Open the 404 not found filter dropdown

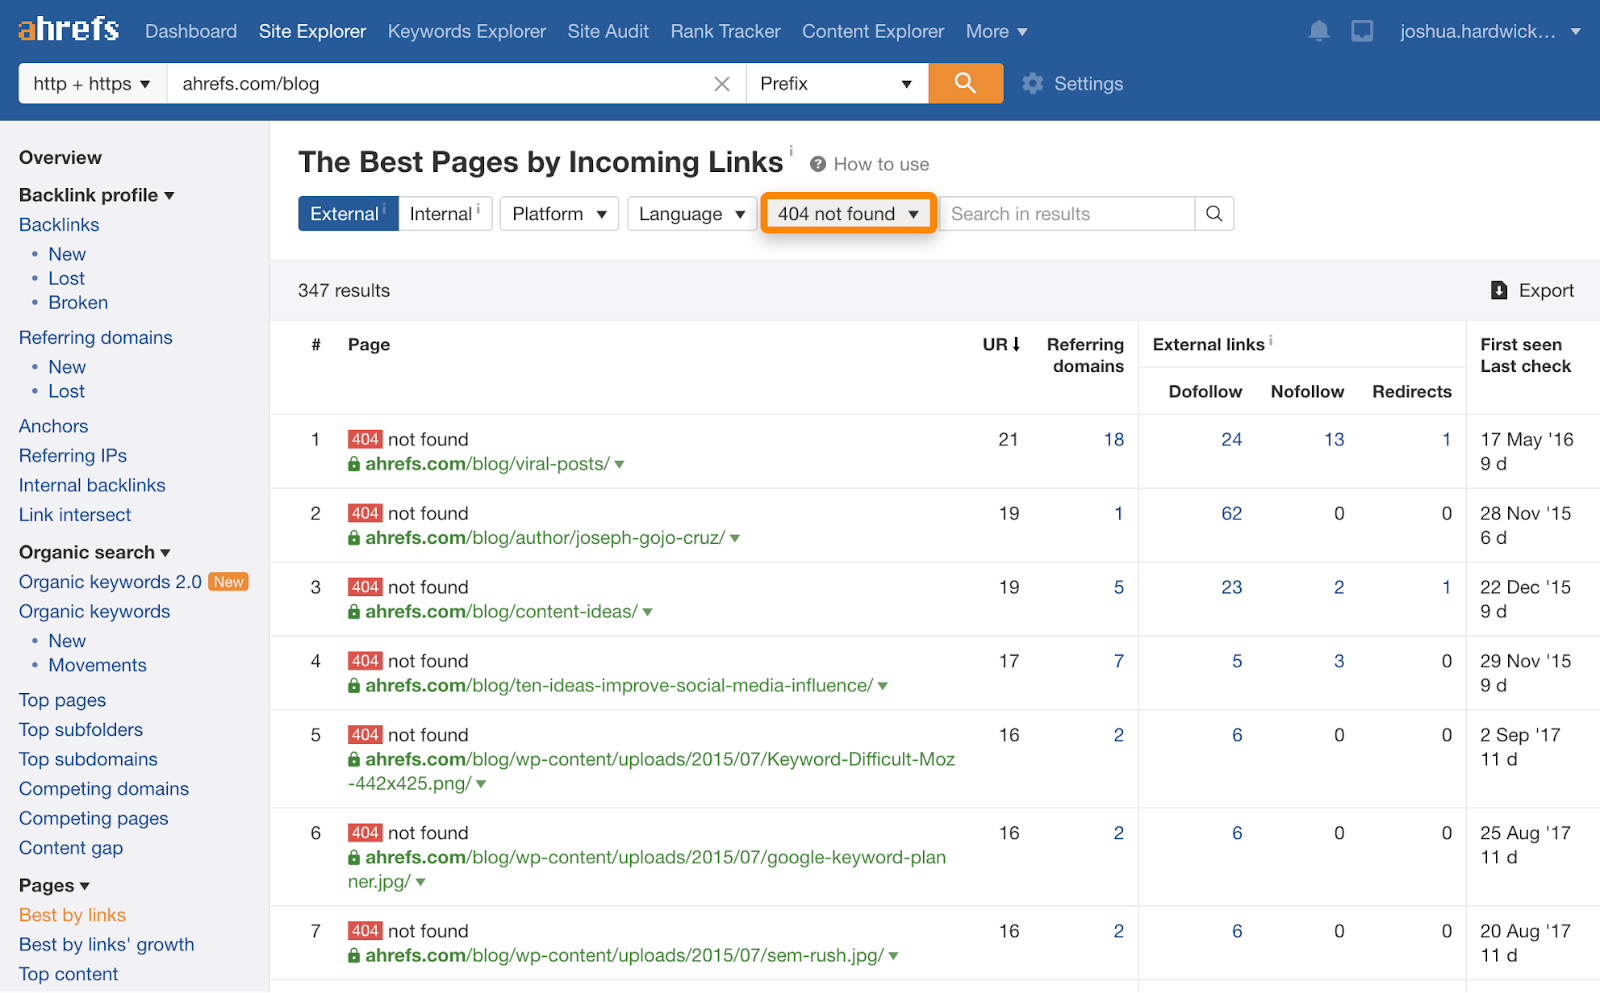848,214
